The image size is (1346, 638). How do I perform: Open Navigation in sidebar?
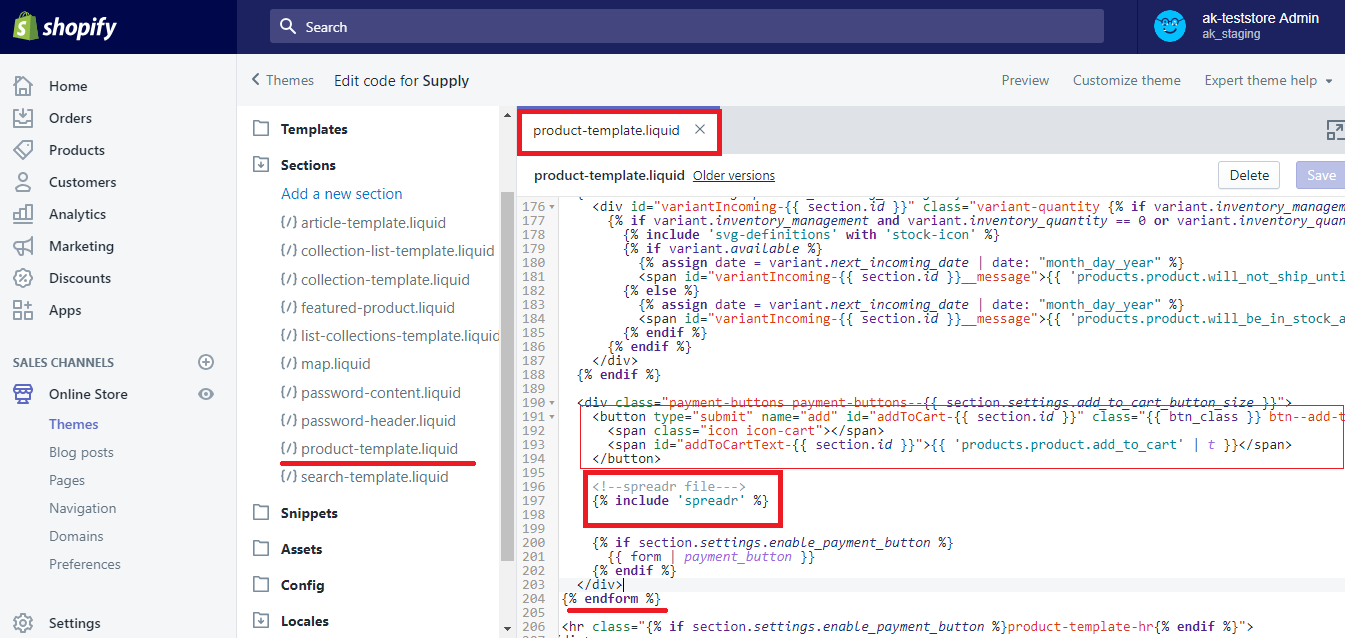(81, 508)
